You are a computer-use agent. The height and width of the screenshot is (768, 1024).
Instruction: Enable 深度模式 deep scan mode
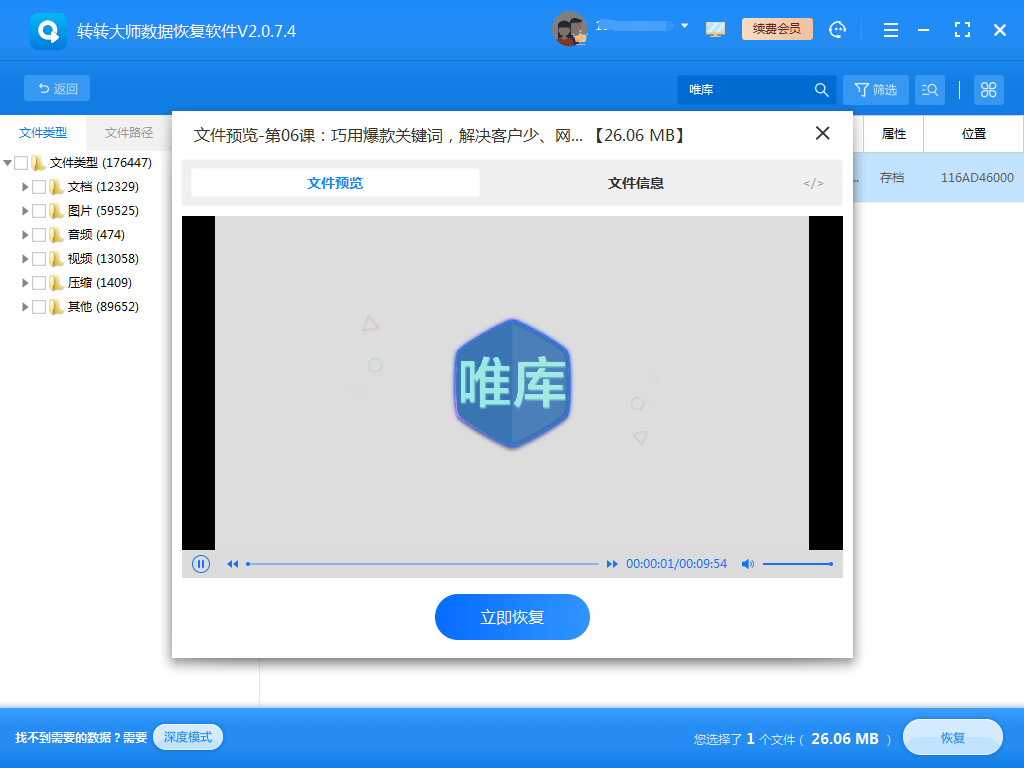[x=188, y=737]
